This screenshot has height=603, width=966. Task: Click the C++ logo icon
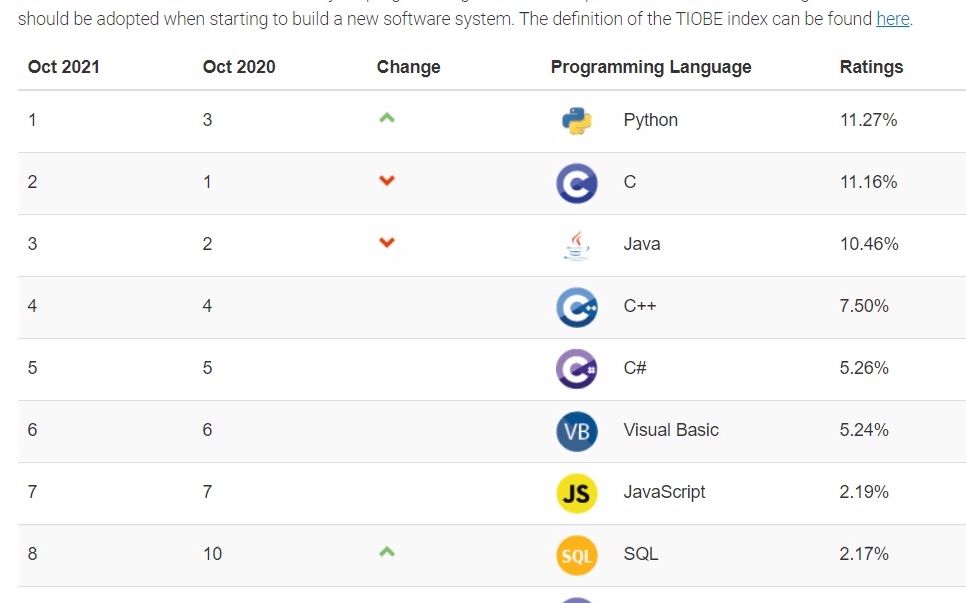(x=577, y=306)
